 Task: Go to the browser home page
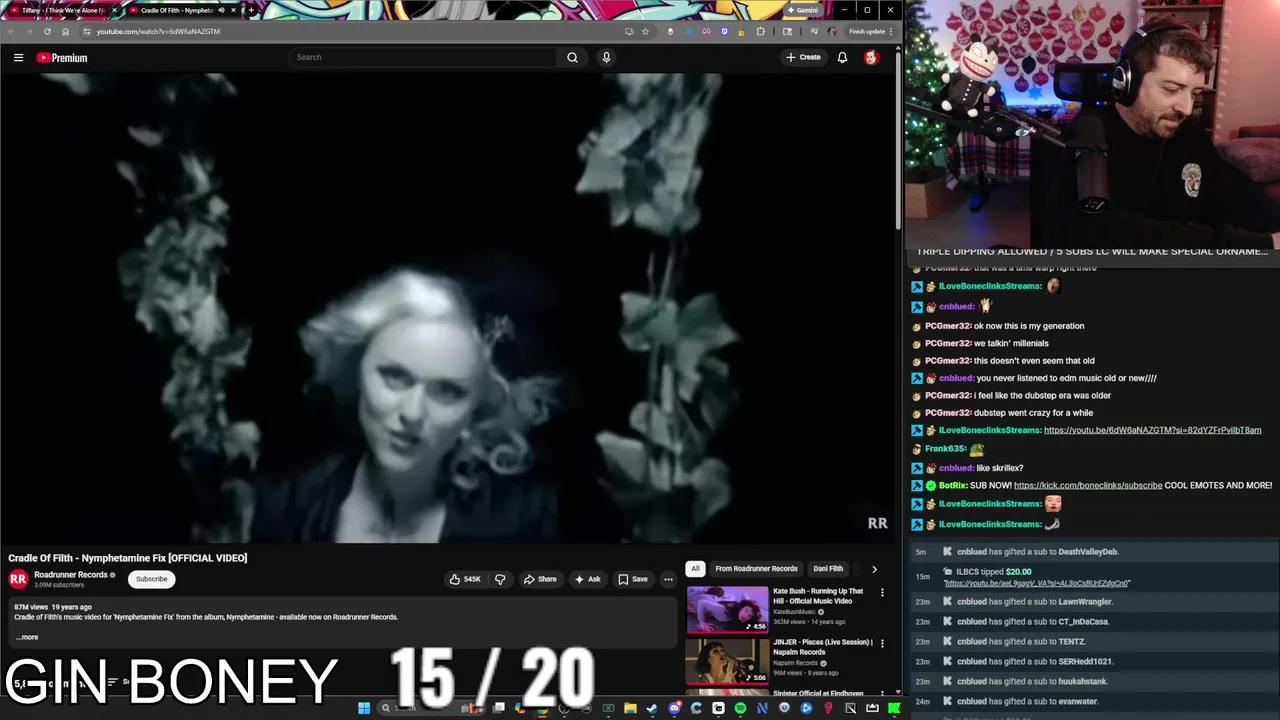[65, 31]
